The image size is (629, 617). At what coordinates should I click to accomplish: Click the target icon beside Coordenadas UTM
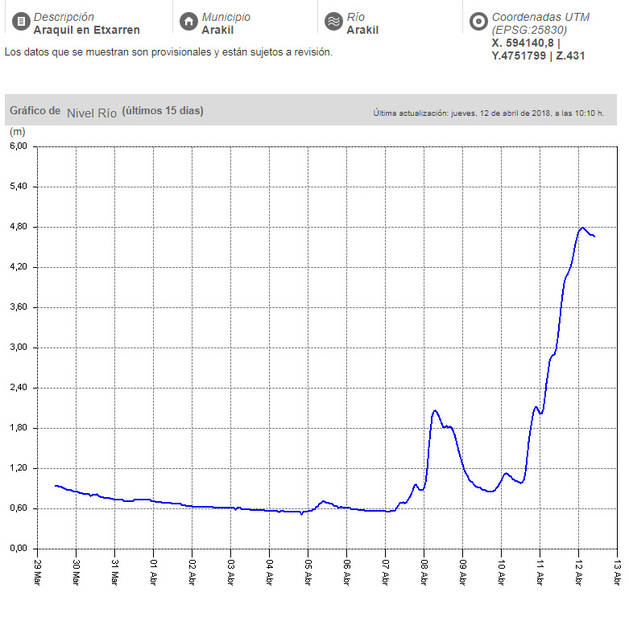point(478,21)
